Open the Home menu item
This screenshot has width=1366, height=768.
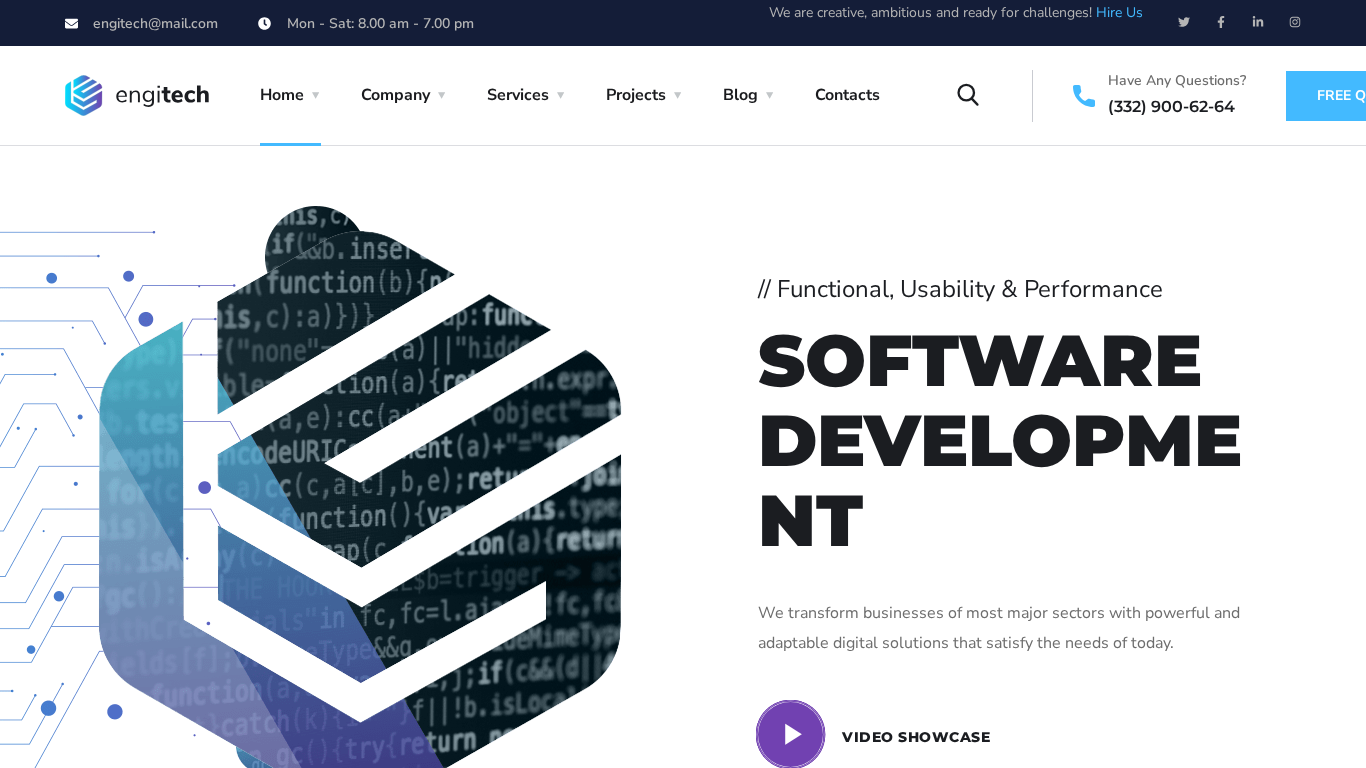(x=282, y=95)
